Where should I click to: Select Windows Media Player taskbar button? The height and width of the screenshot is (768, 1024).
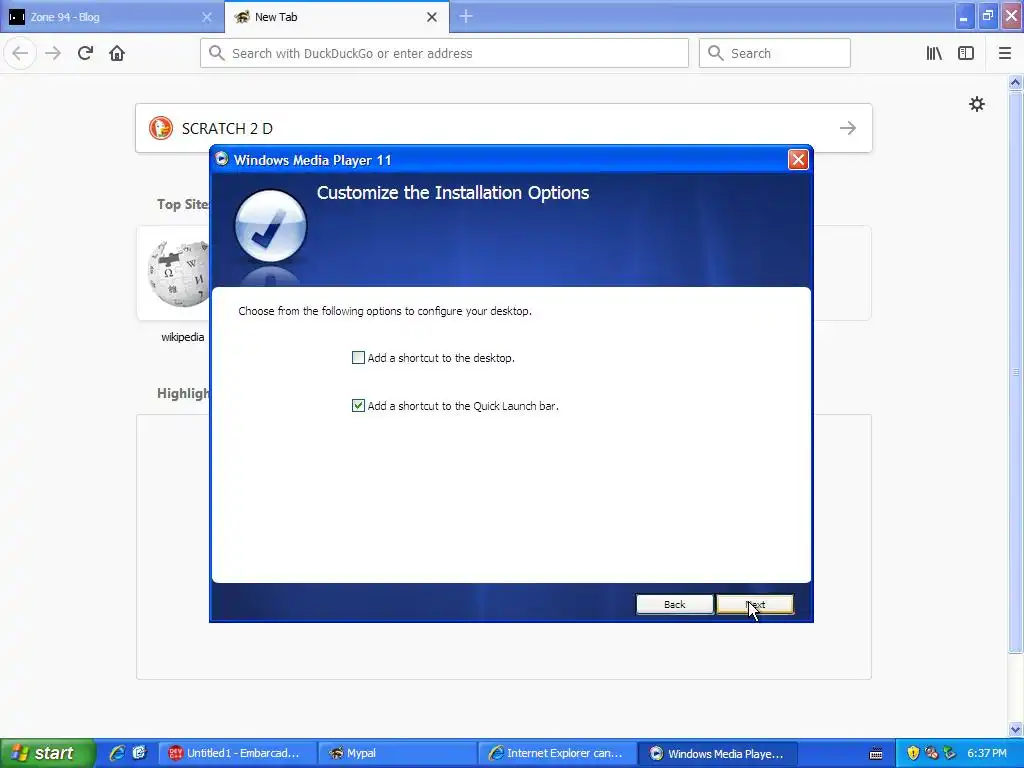718,753
